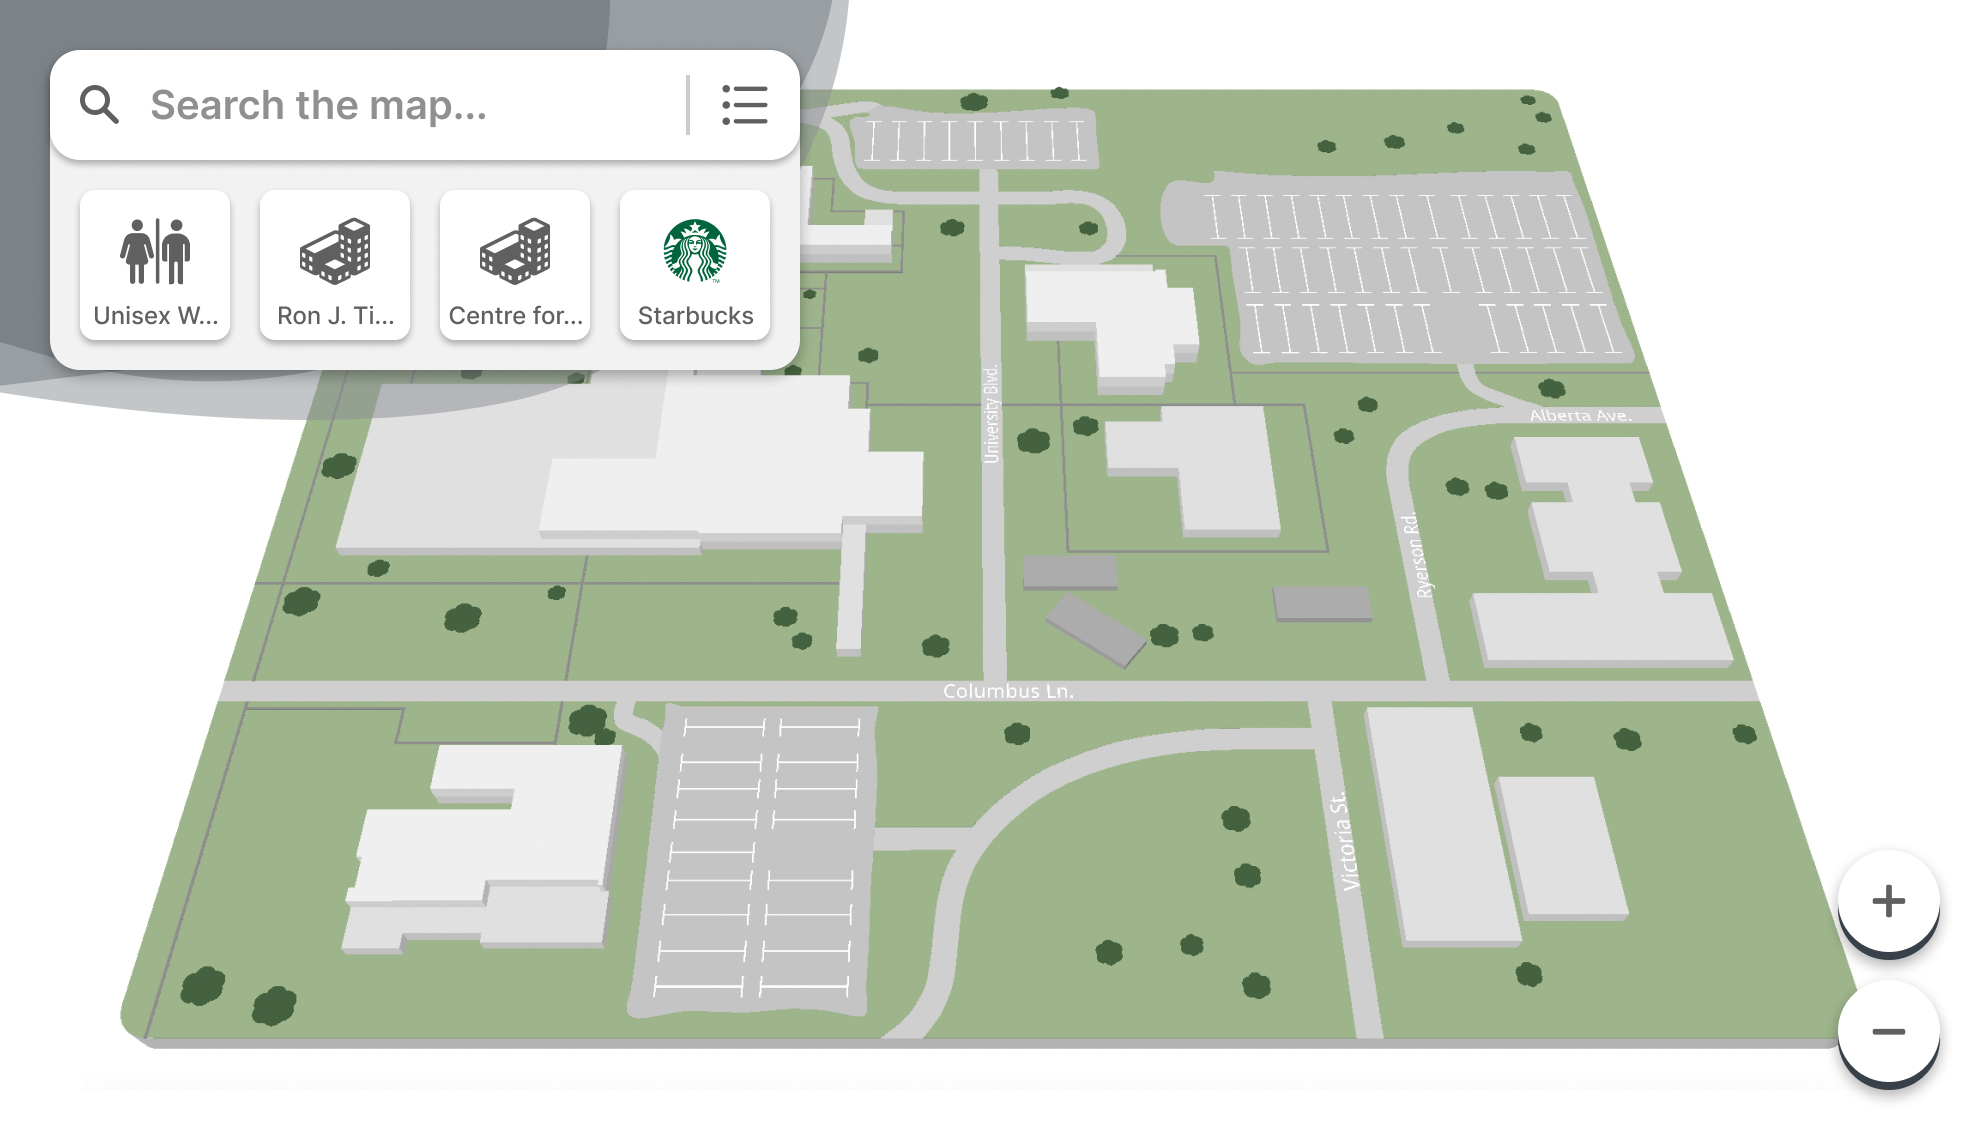Zoom out with the minus button

tap(1888, 1032)
